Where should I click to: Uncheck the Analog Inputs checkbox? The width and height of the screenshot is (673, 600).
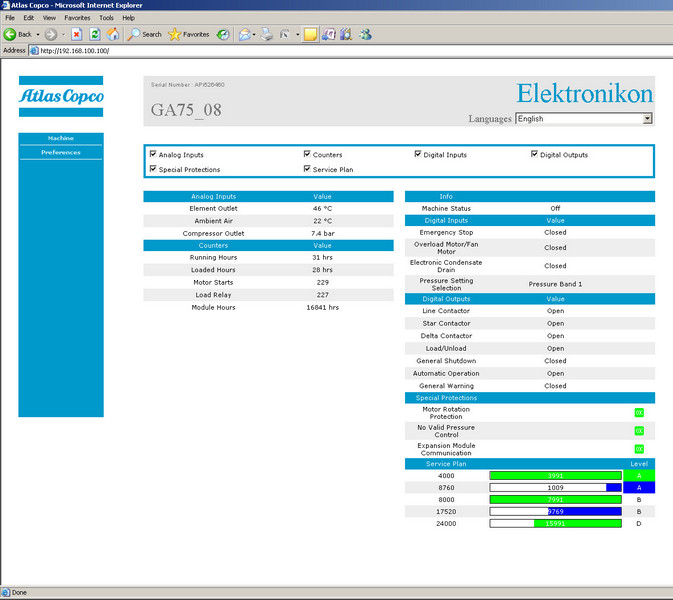coord(153,155)
